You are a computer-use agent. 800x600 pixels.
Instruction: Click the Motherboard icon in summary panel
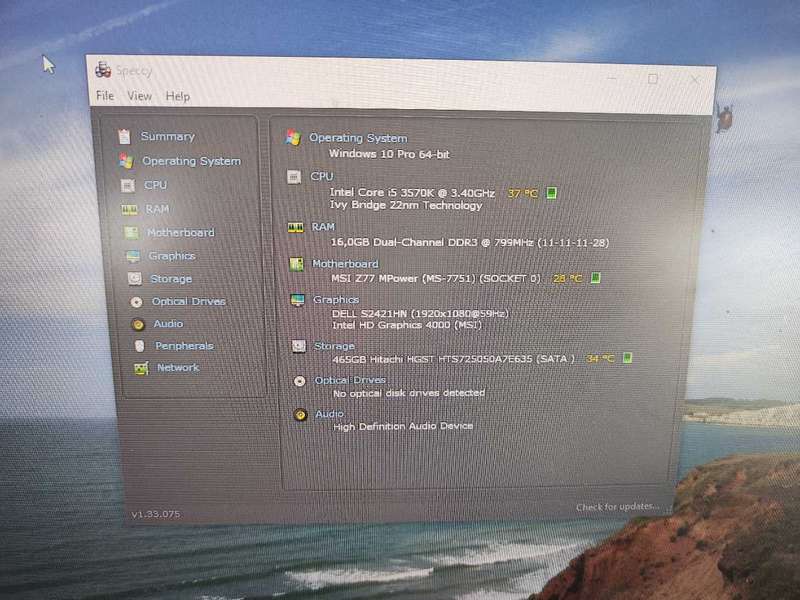tap(296, 264)
